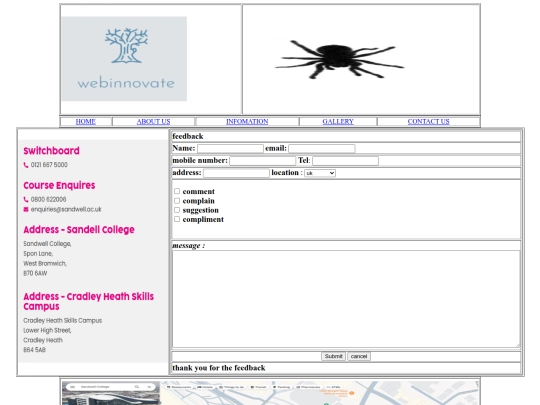Tick the suggestion checkbox
This screenshot has width=540, height=405.
pos(177,210)
